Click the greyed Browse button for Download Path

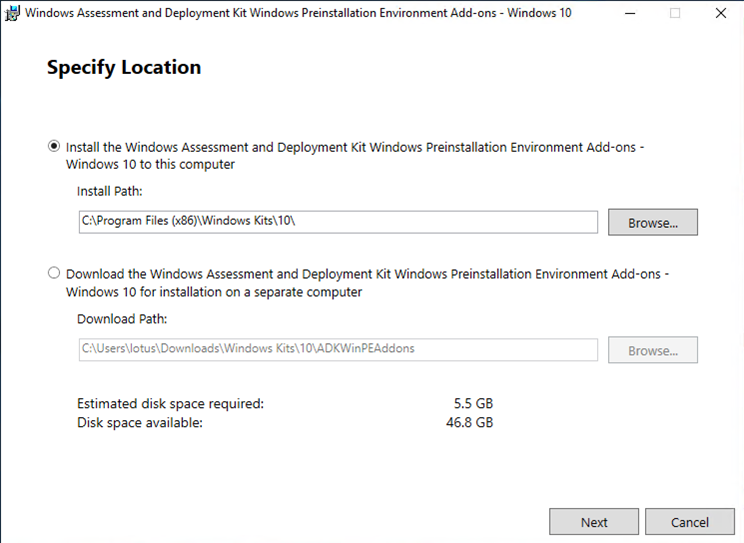(652, 350)
